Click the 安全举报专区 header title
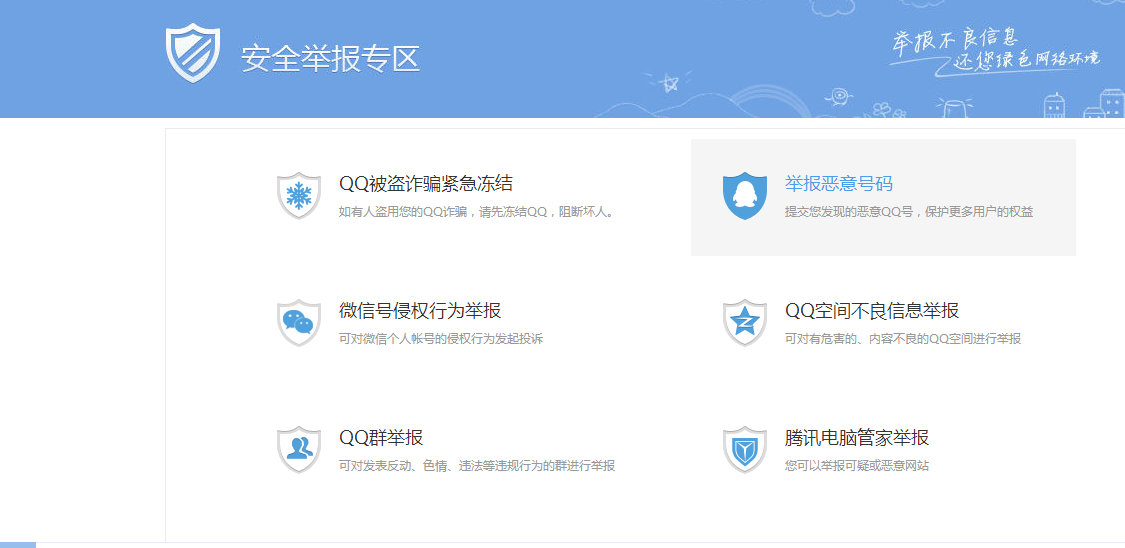Viewport: 1125px width, 548px height. (330, 58)
